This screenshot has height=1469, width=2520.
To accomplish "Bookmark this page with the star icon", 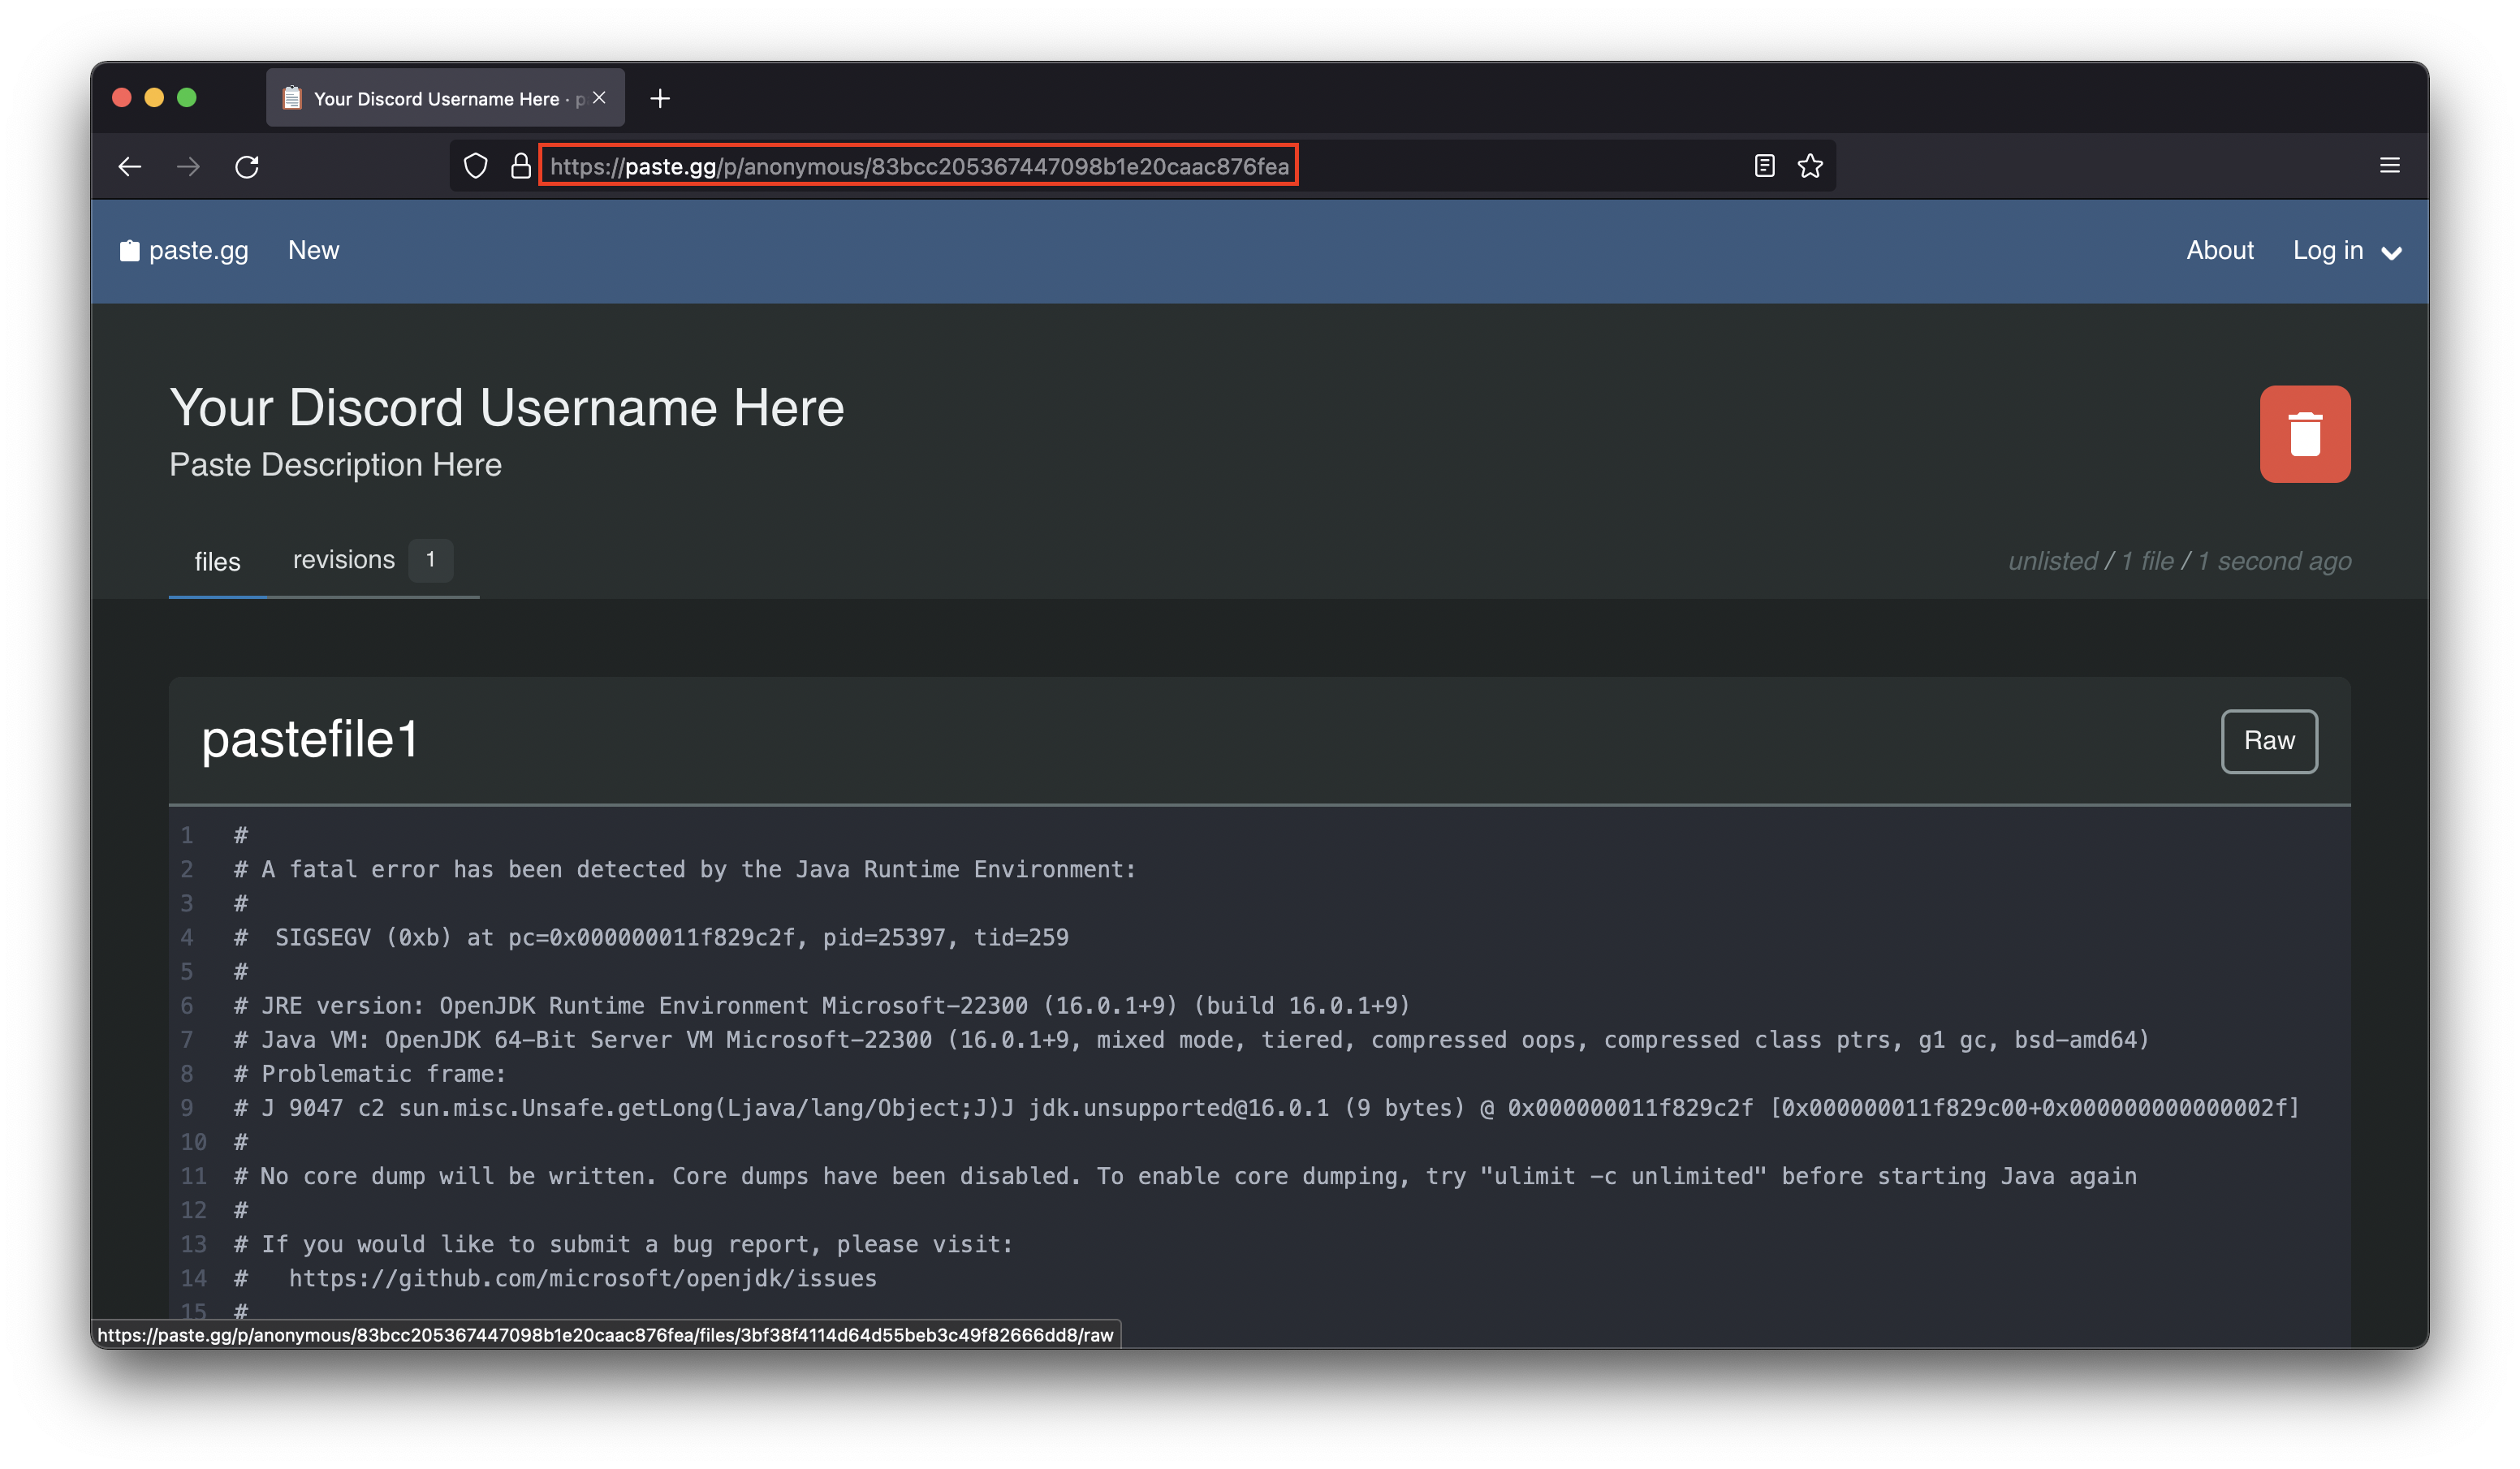I will [1810, 166].
